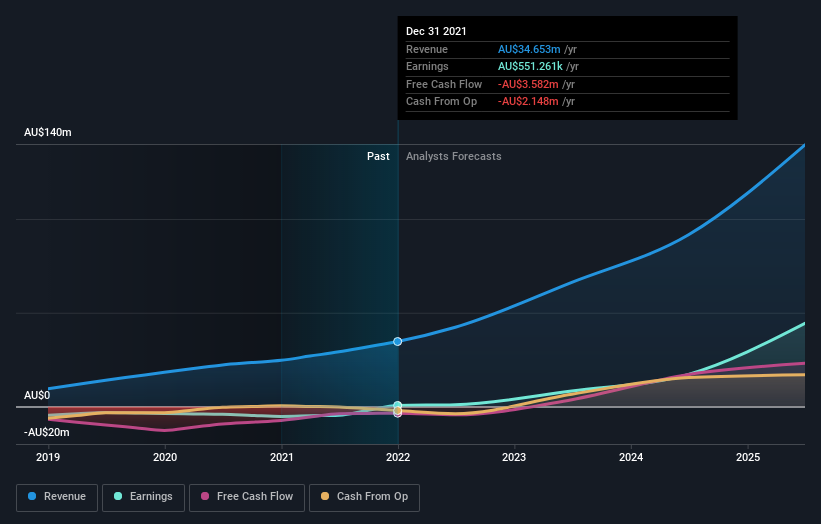
Task: Click the Free Cash Flow value -AU$3.582m
Action: point(528,84)
